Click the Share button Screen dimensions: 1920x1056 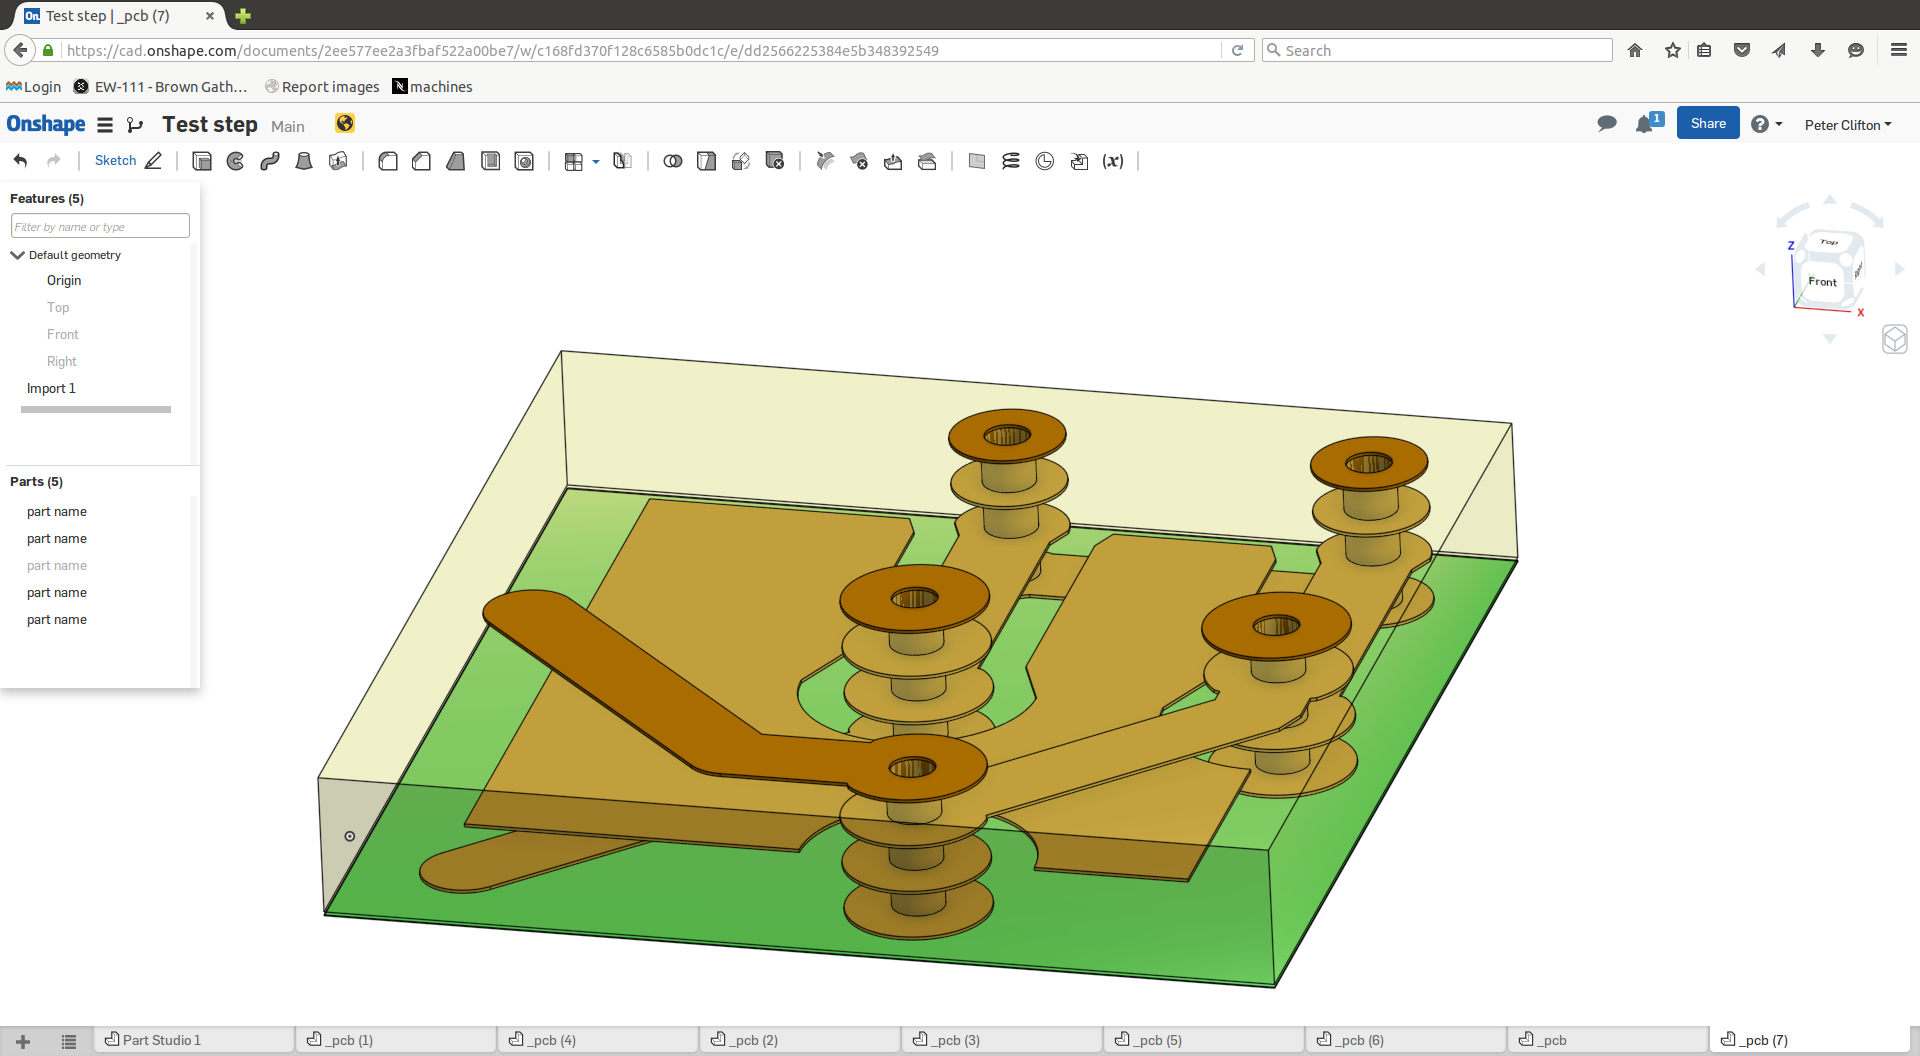click(1708, 123)
